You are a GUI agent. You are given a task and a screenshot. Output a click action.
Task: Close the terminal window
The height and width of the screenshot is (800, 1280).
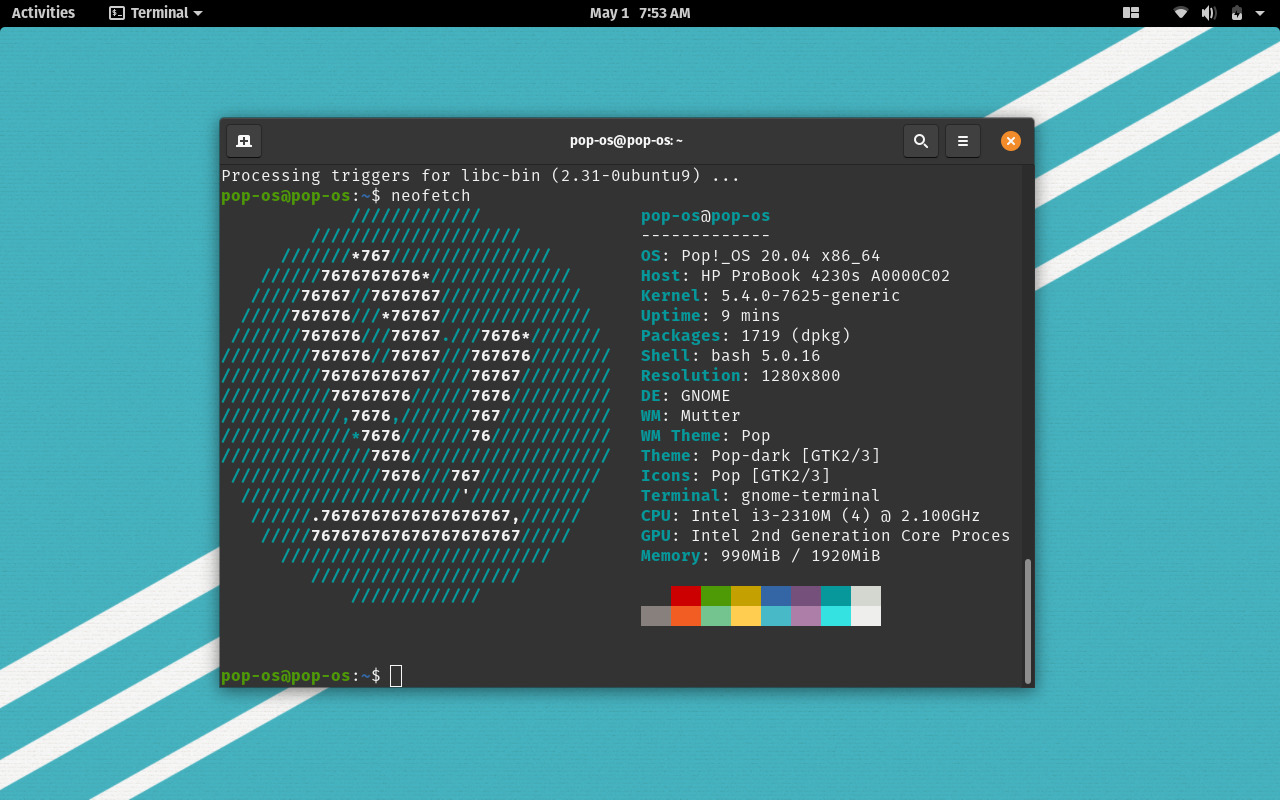[x=1010, y=141]
